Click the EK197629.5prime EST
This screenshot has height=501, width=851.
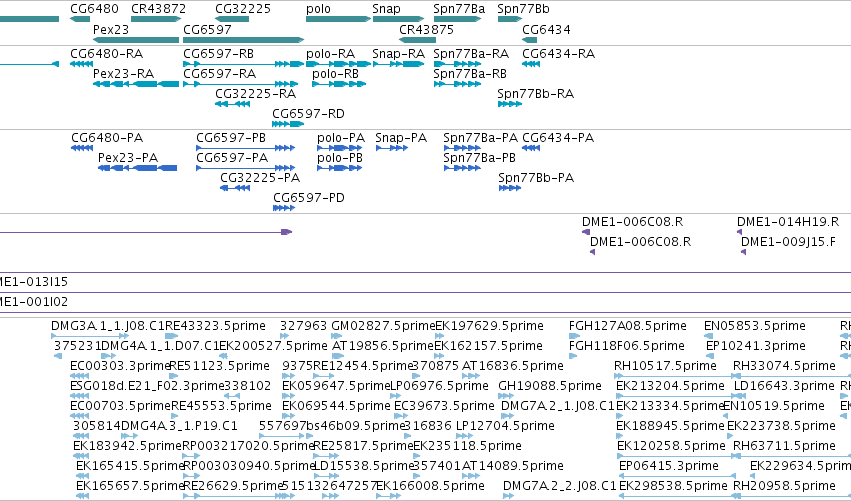coord(440,336)
